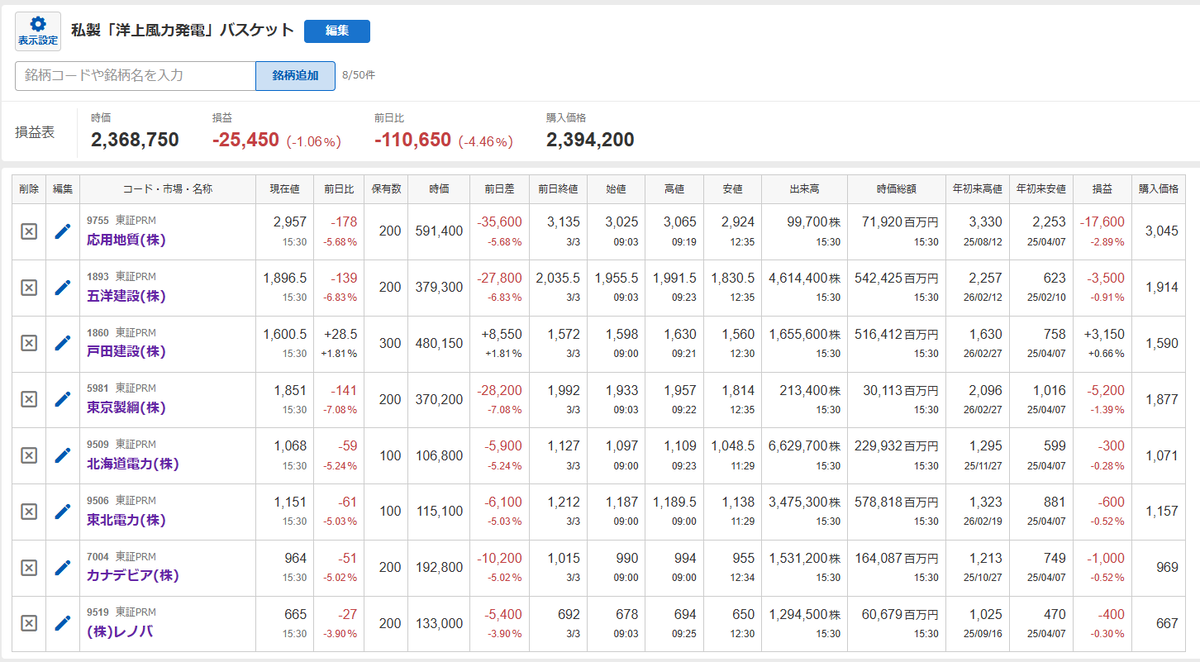Click the 出来高 column header
The height and width of the screenshot is (662, 1200).
(804, 189)
